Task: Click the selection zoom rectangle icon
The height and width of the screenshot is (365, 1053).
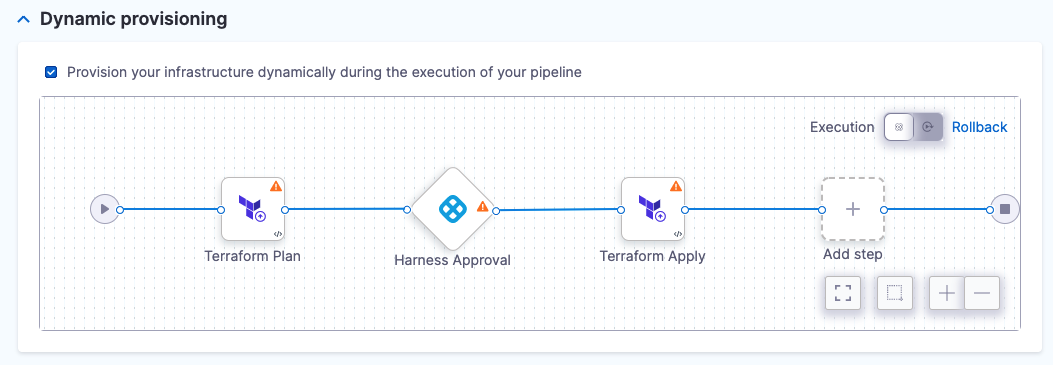Action: pyautogui.click(x=895, y=293)
